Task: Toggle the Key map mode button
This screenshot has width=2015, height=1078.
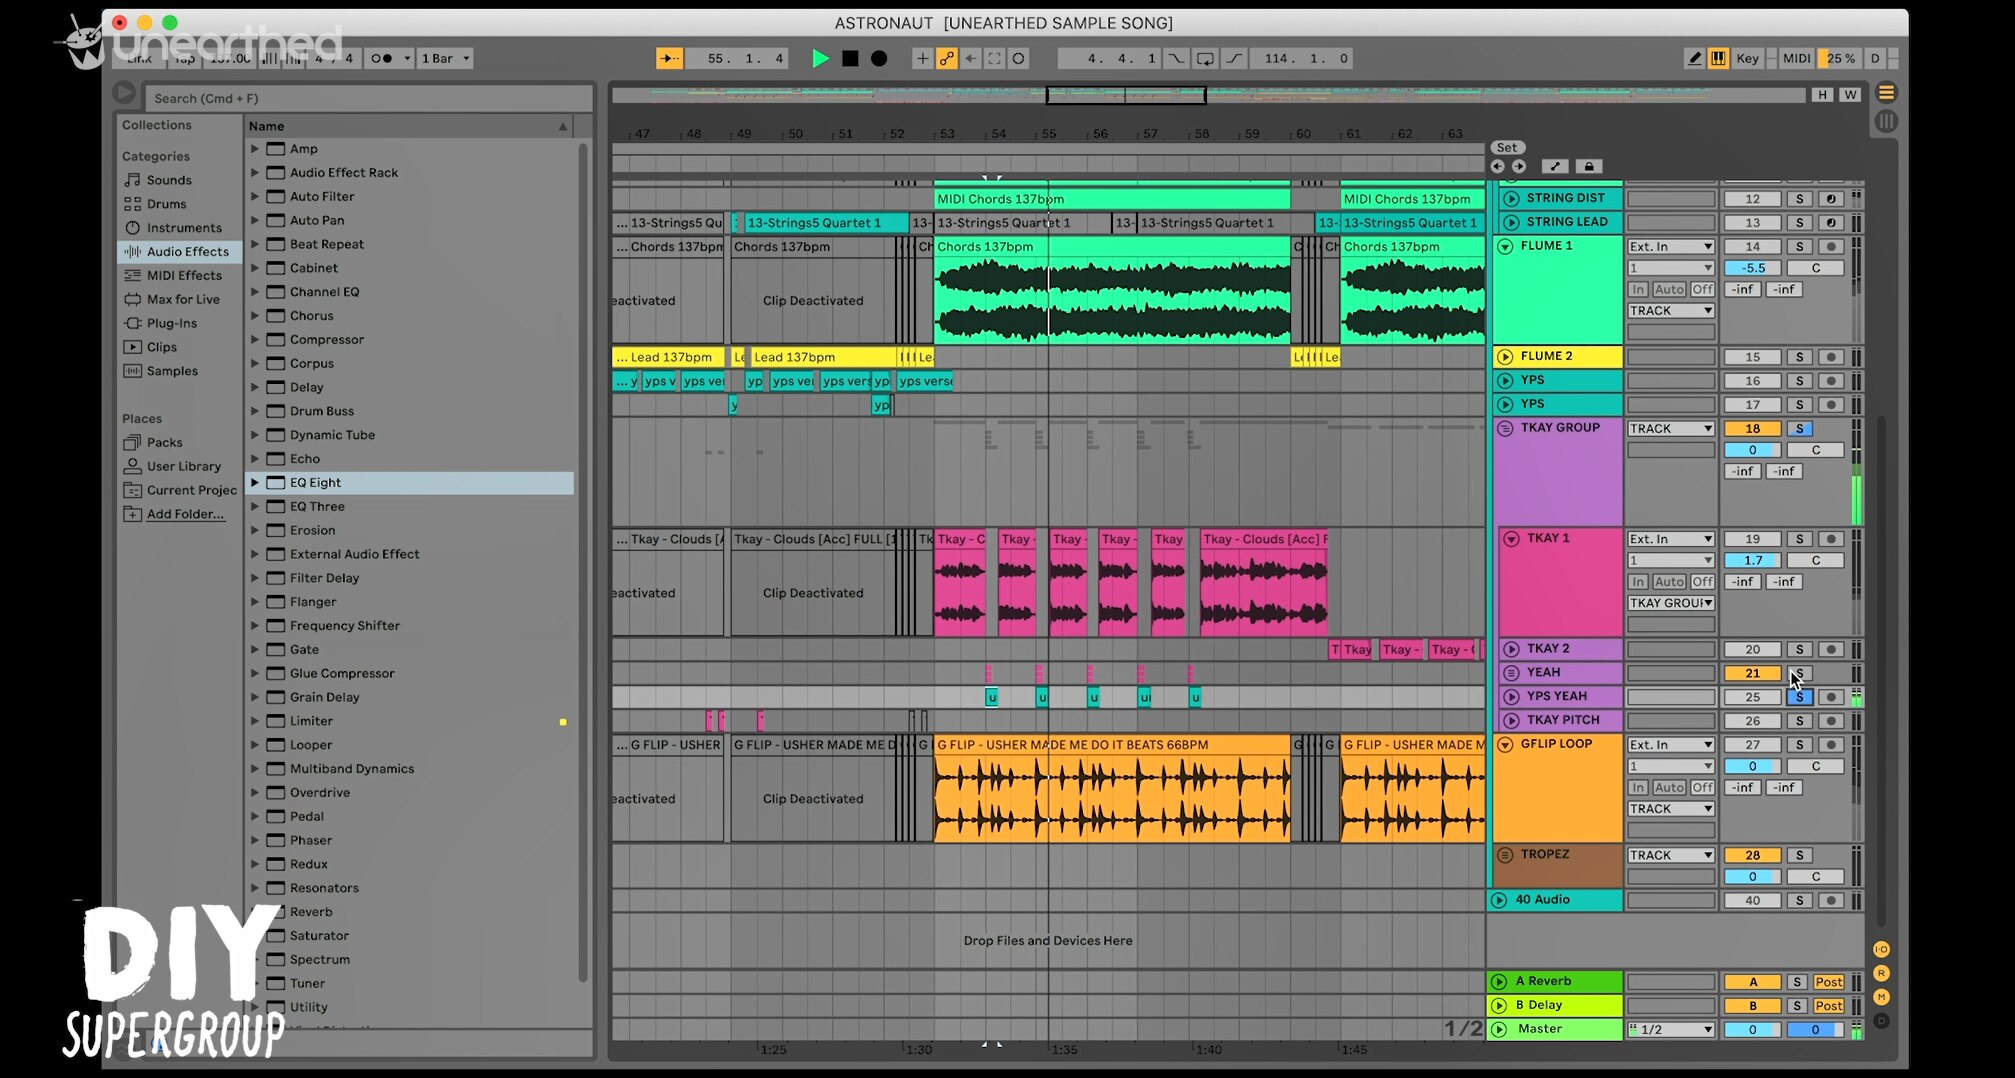Action: 1747,58
